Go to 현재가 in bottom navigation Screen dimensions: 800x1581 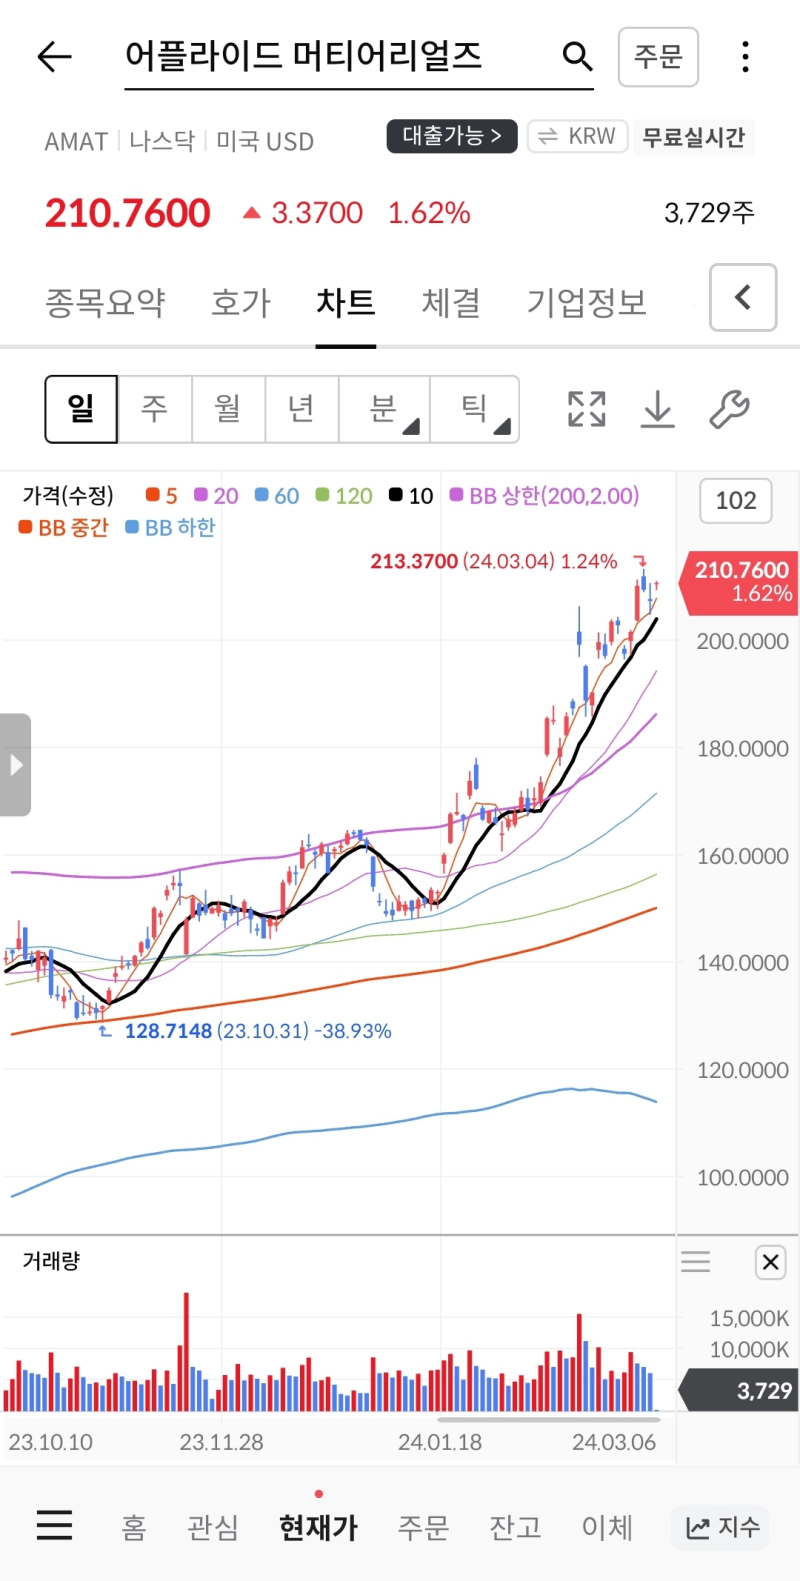318,1528
